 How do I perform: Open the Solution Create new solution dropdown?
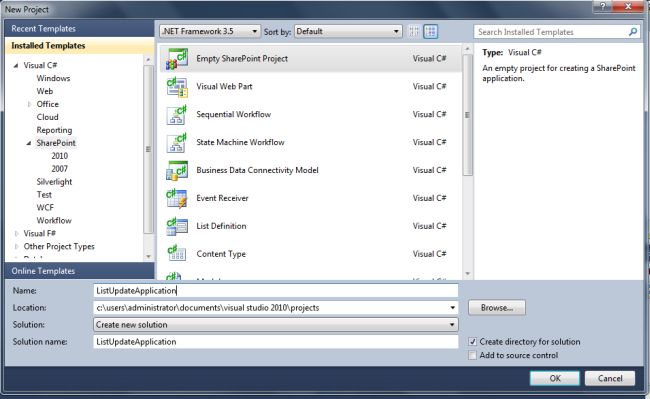(276, 325)
